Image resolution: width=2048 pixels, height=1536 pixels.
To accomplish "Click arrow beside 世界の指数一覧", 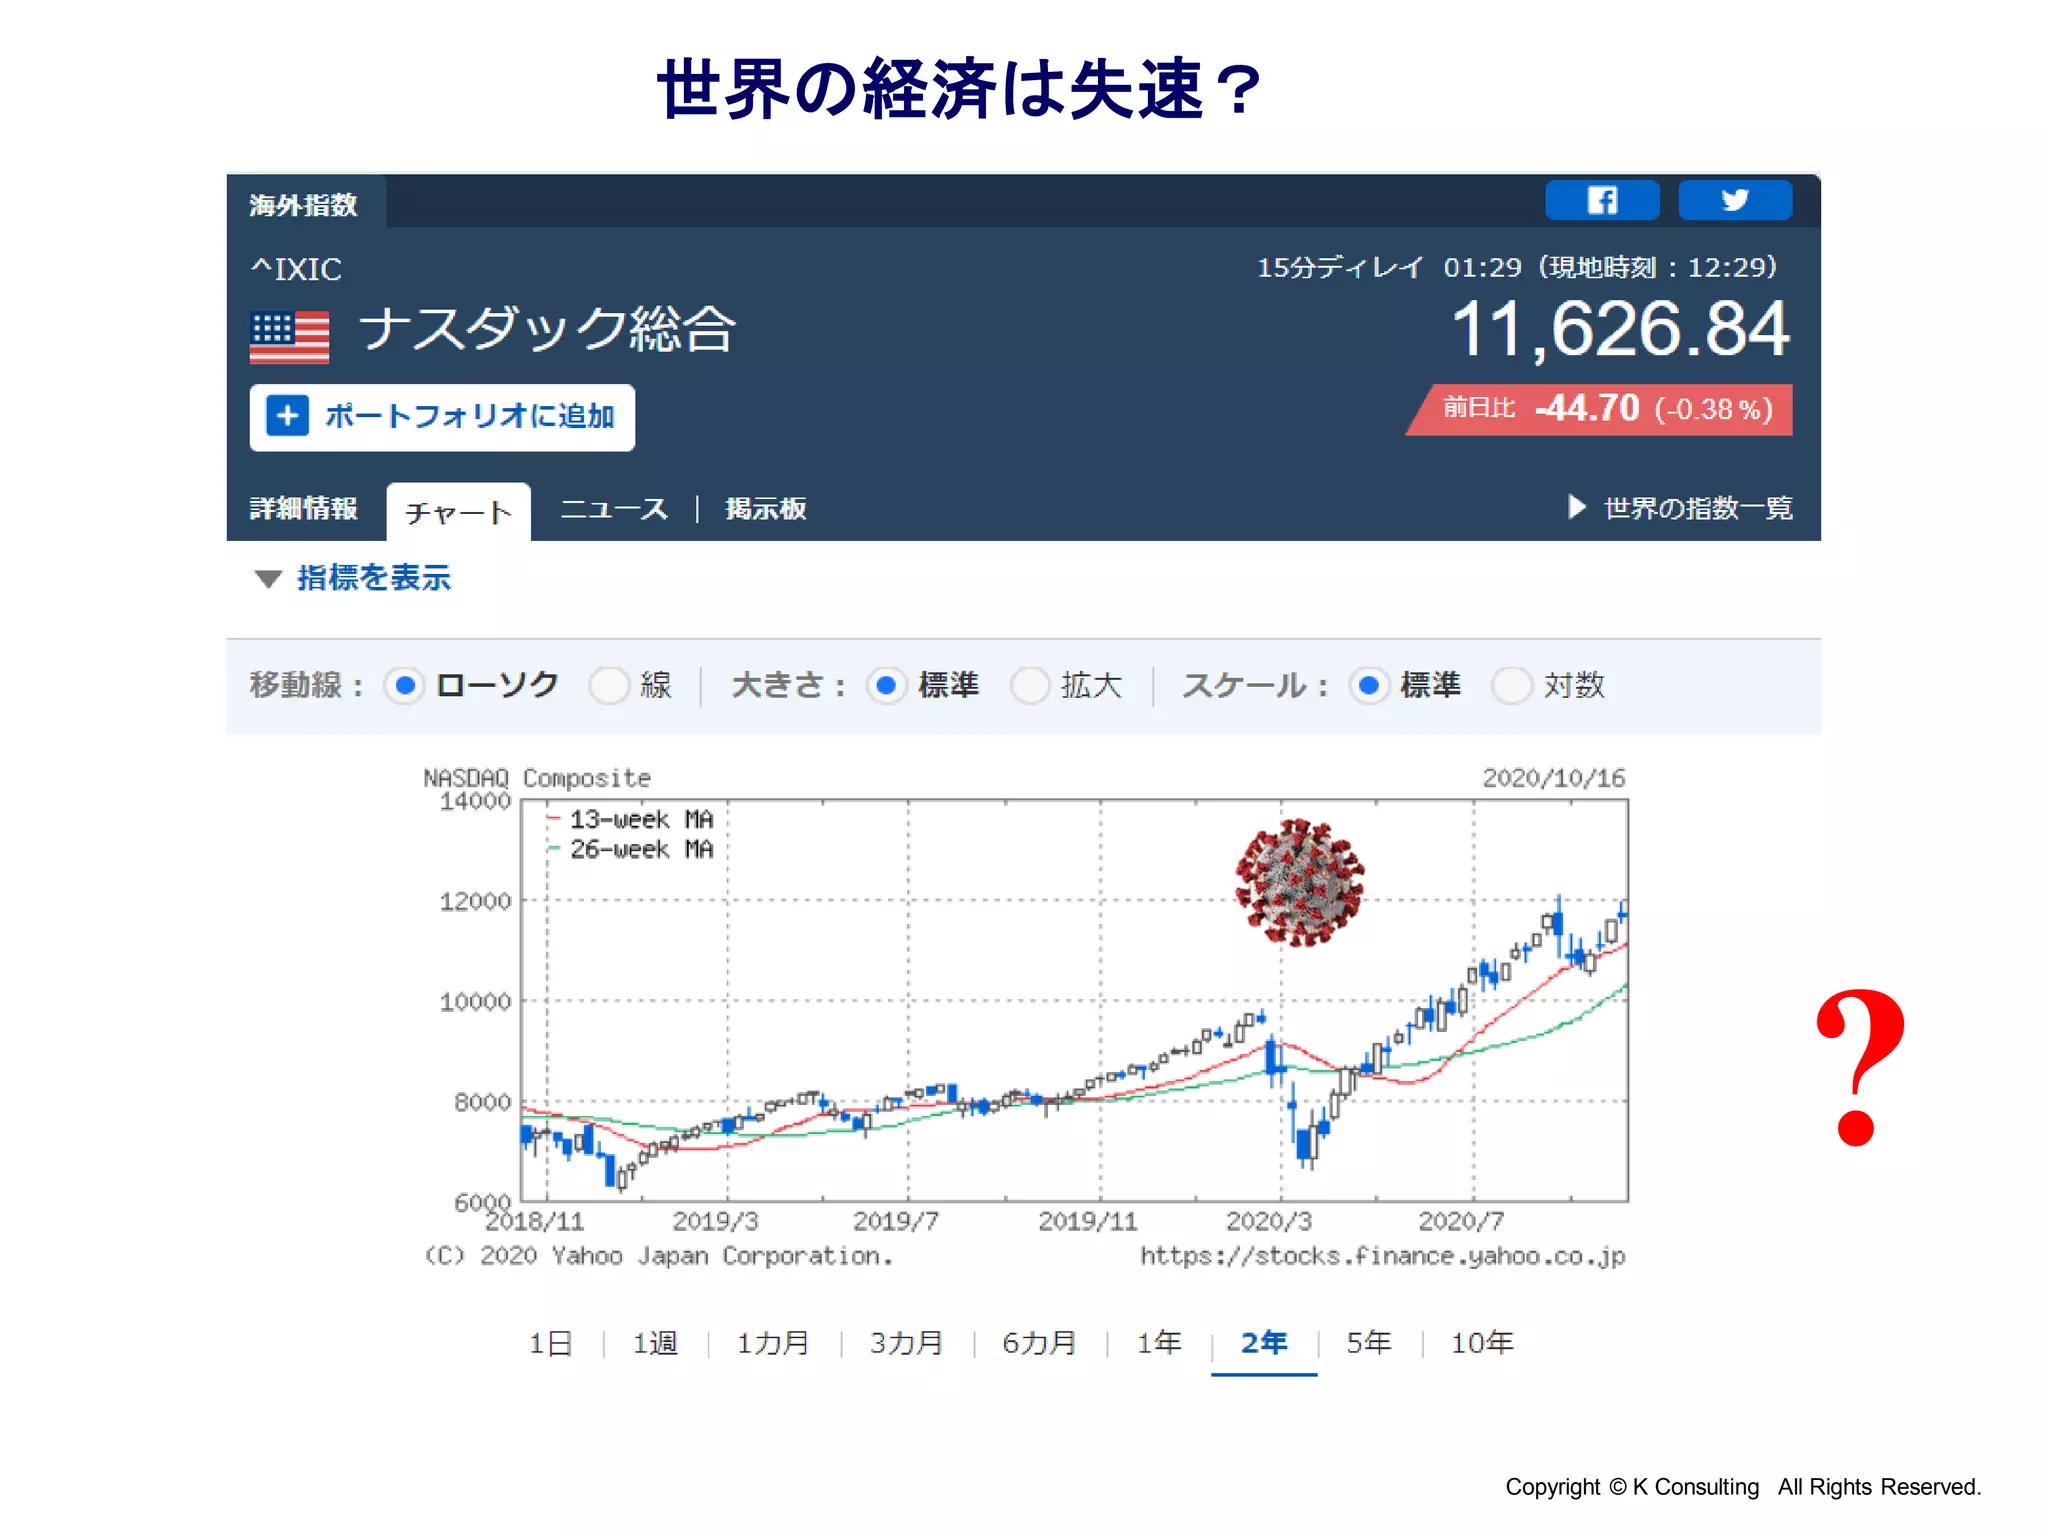I will (x=1577, y=507).
